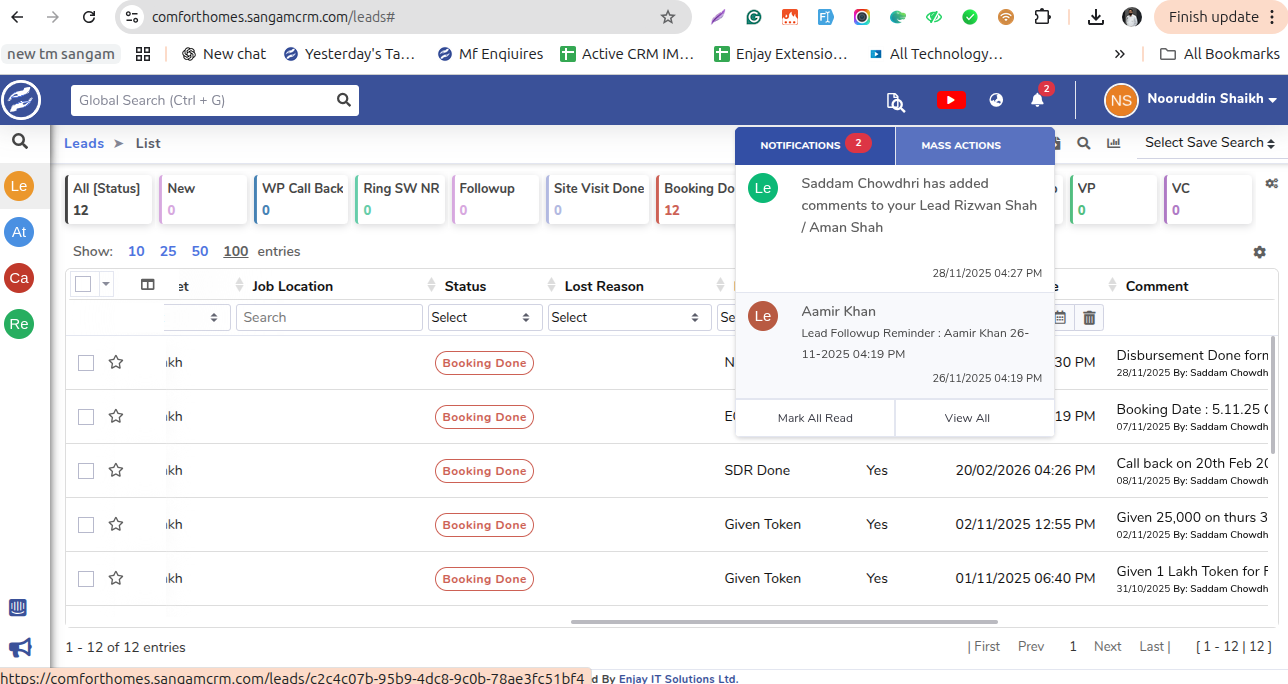Show 25 entries per page
Screen dimensions: 1288x684
tap(168, 252)
